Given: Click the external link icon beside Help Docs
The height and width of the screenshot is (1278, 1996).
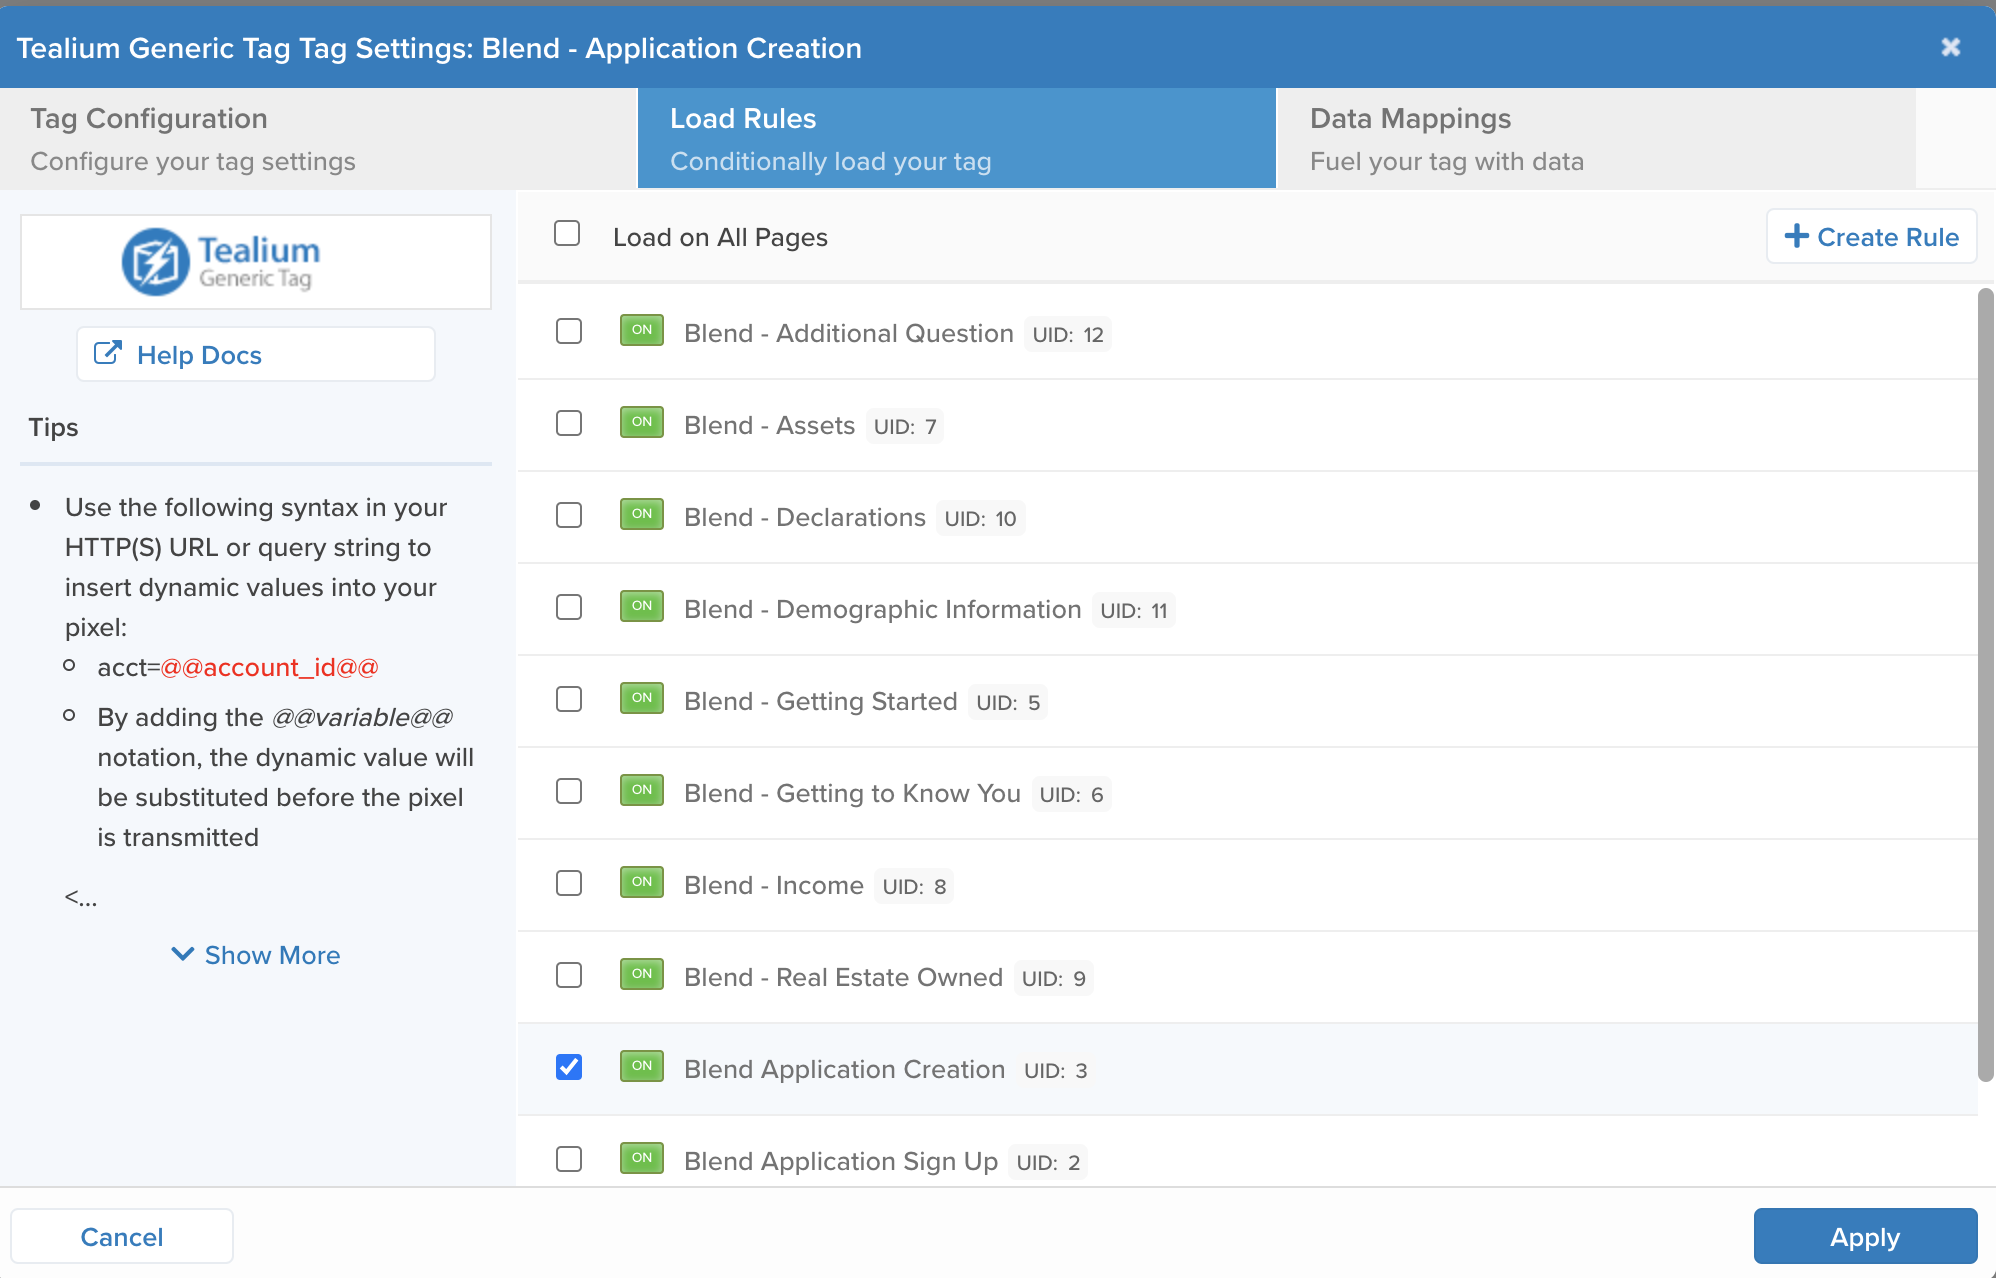Looking at the screenshot, I should point(107,354).
